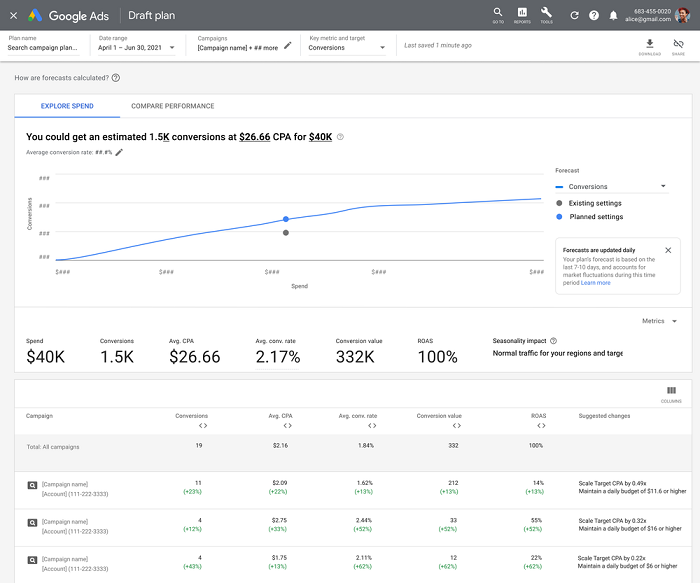Close the Forecasts are updated daily notice
This screenshot has height=583, width=700.
pos(668,250)
